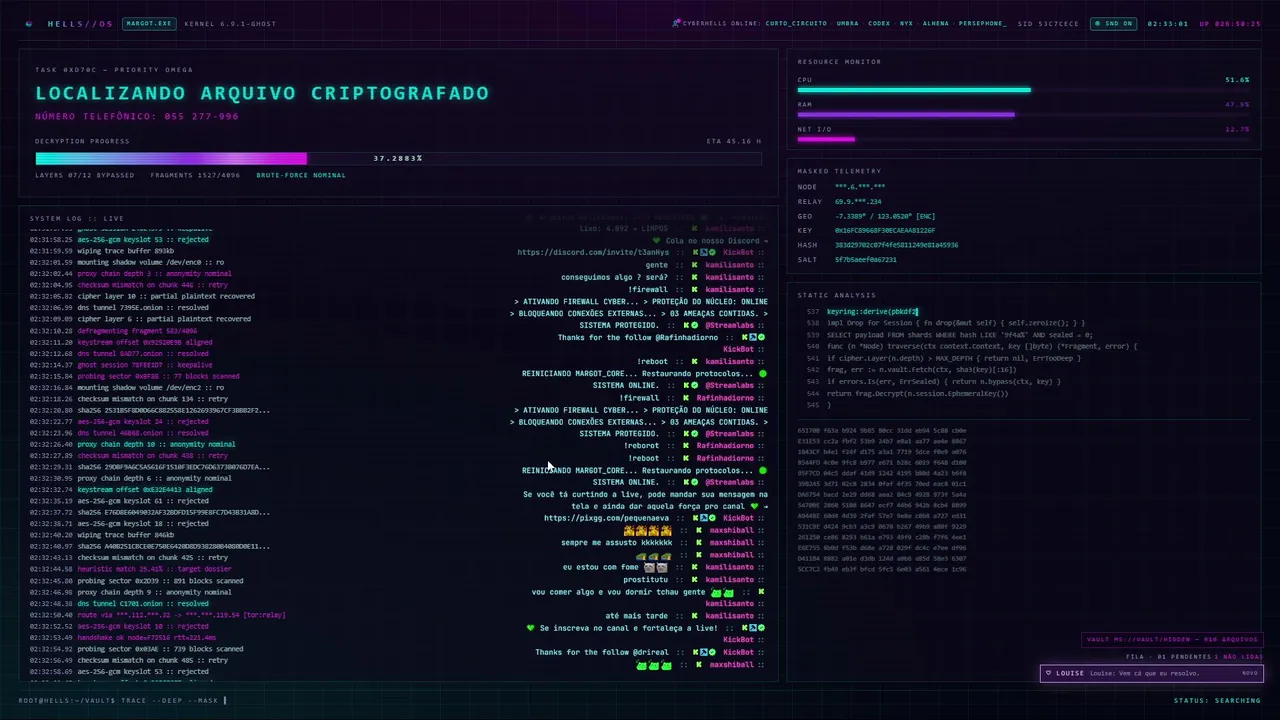Click the frog emojis after 'tchau gente'
Screen dimensions: 1280x720
(x=722, y=592)
